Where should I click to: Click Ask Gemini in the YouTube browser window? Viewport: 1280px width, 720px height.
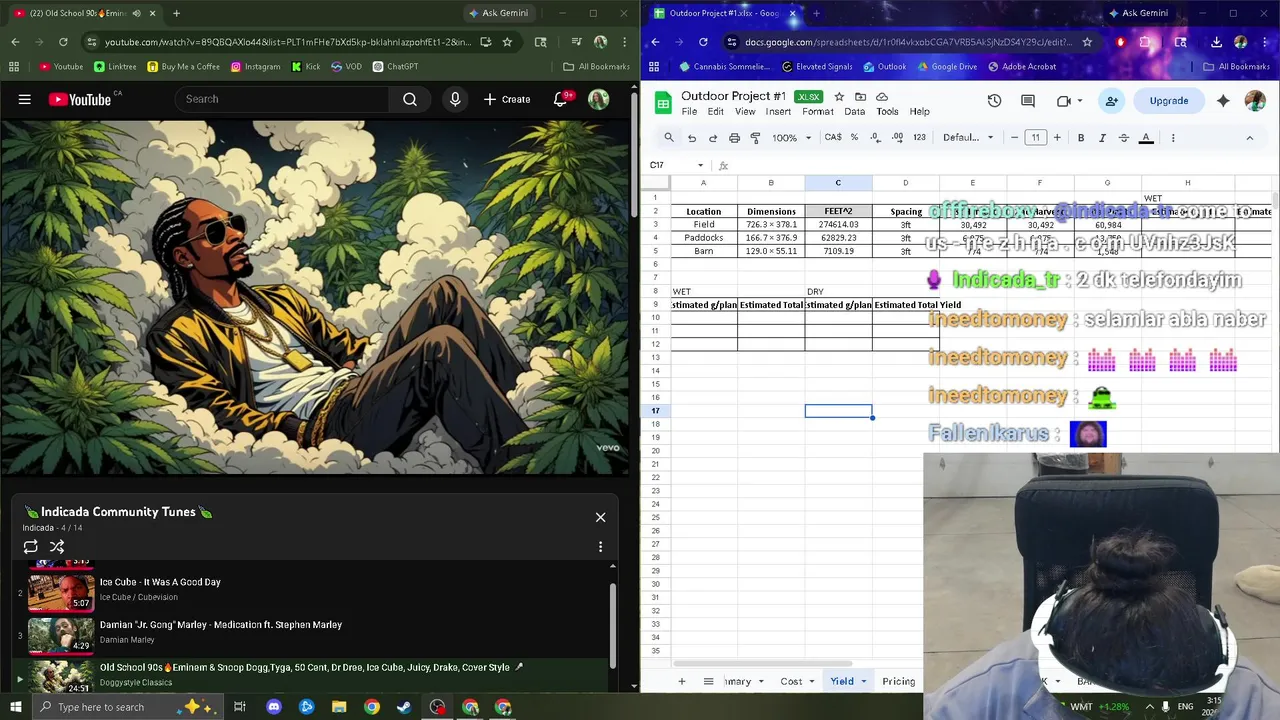tap(498, 13)
